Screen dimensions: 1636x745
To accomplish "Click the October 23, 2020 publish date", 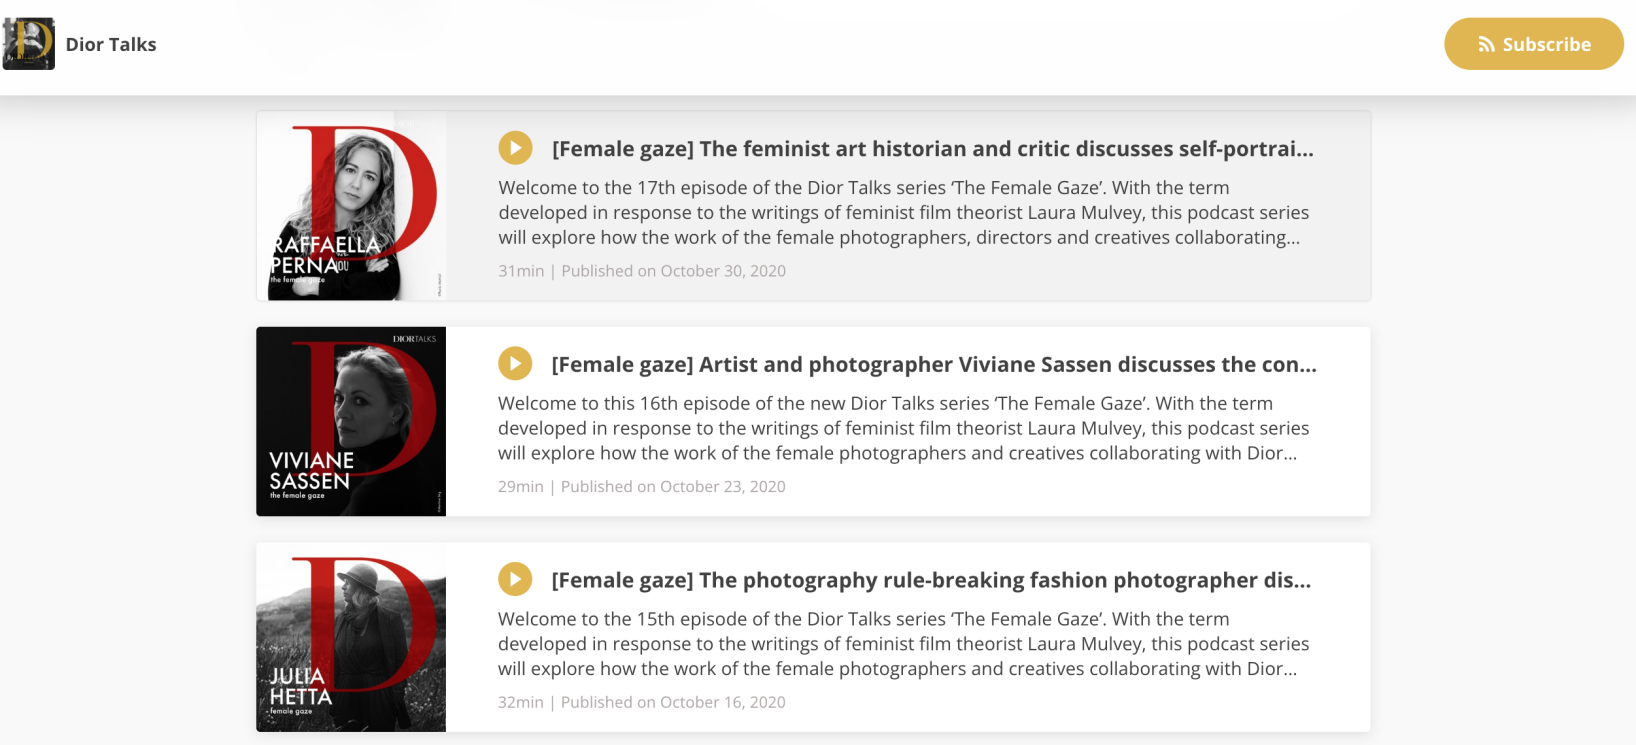I will (673, 487).
